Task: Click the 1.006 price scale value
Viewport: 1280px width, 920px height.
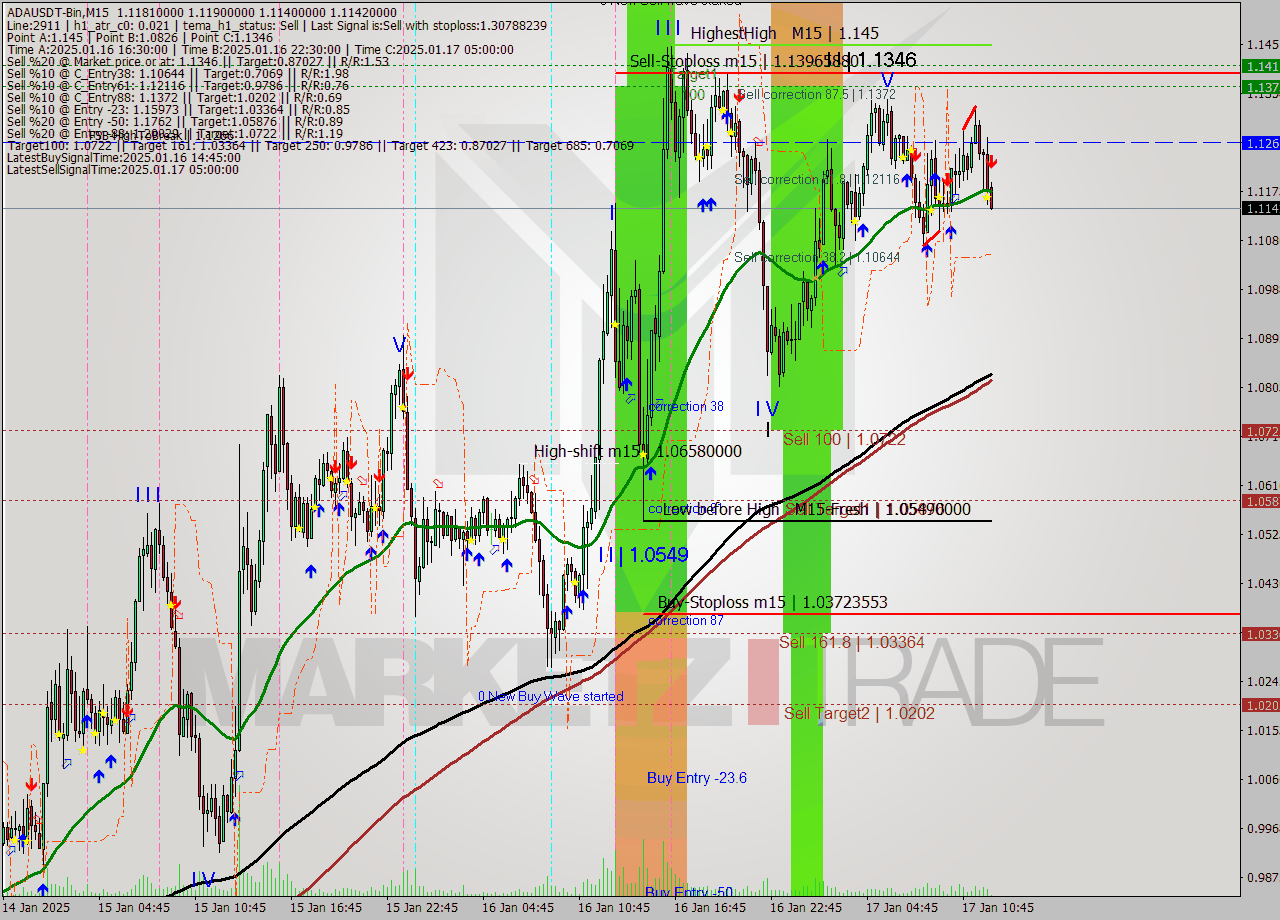Action: [x=1262, y=779]
